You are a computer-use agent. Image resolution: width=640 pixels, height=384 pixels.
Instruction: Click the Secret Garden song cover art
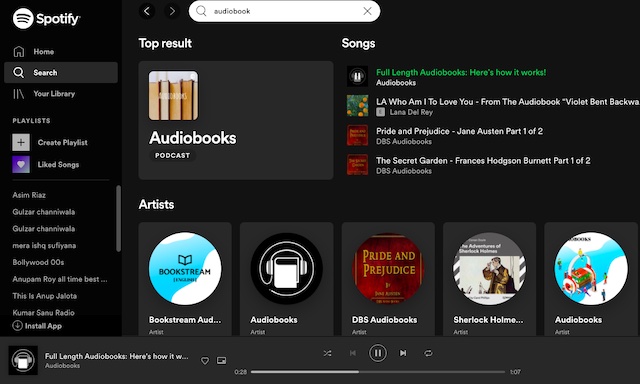coord(357,164)
